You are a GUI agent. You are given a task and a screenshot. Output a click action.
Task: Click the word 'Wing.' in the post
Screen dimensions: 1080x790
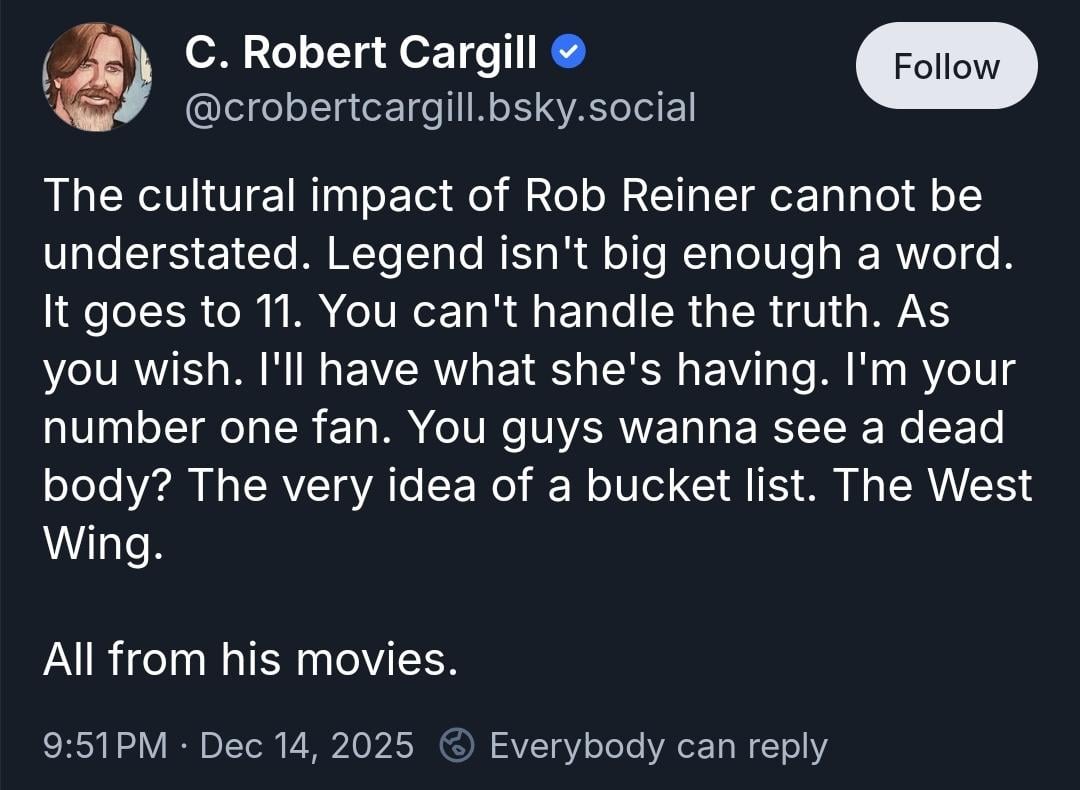coord(102,544)
